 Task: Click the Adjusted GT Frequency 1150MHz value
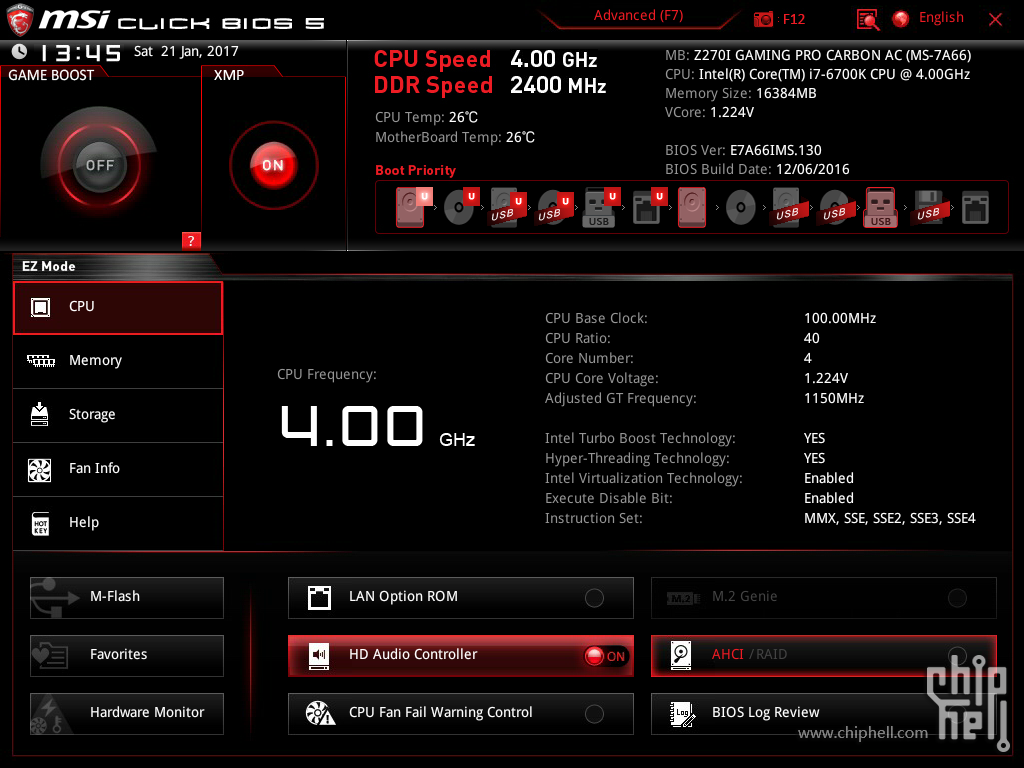point(834,398)
